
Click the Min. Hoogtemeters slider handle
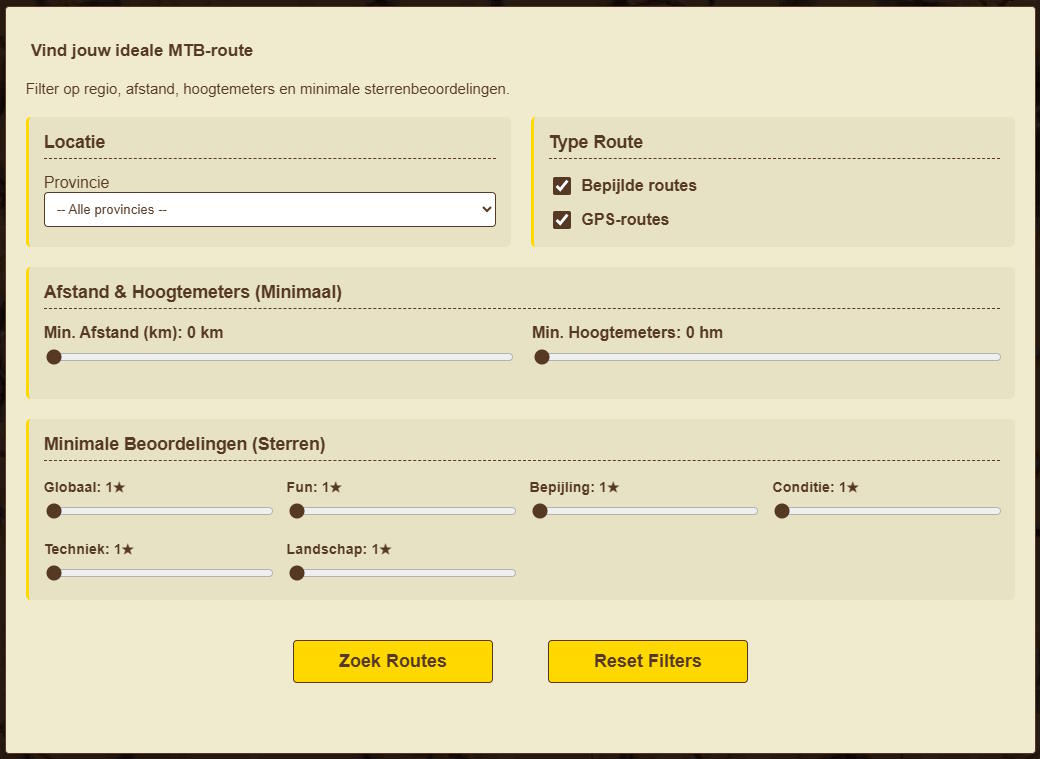[x=542, y=357]
